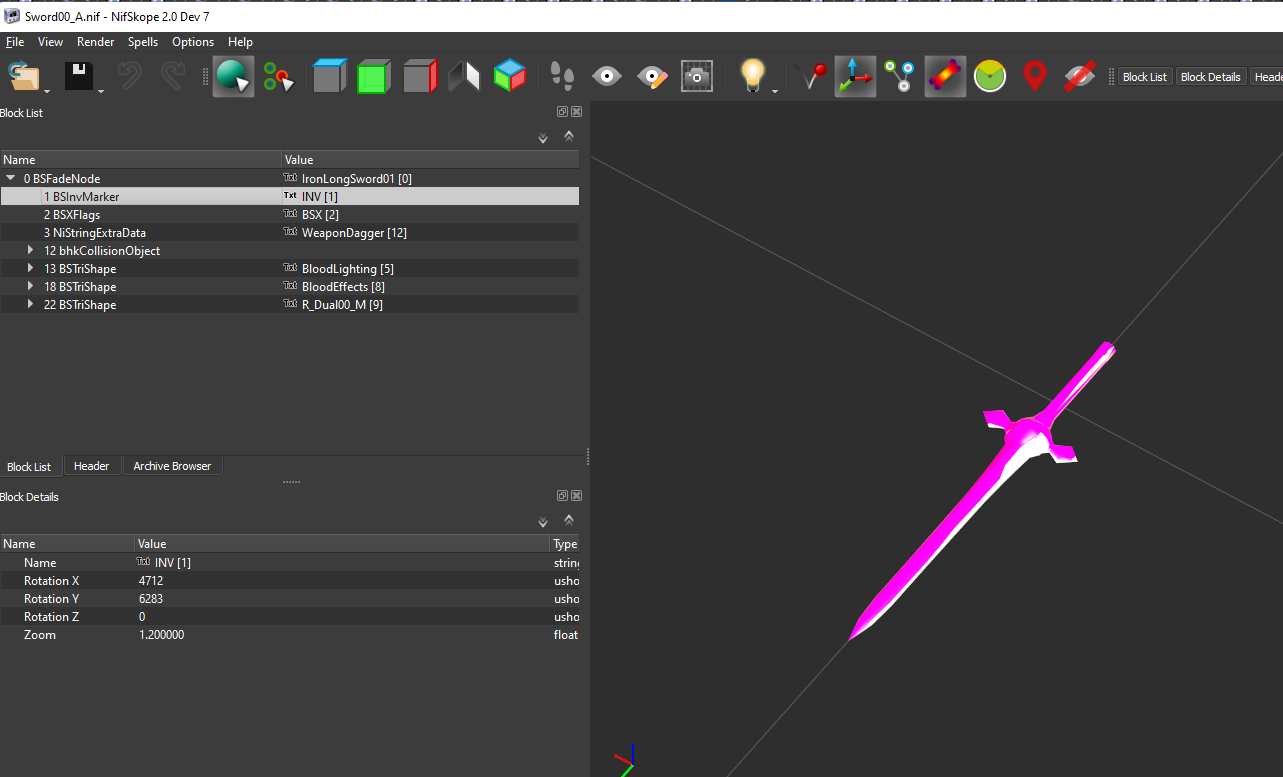Open the Help menu
The height and width of the screenshot is (777, 1283).
coord(240,42)
